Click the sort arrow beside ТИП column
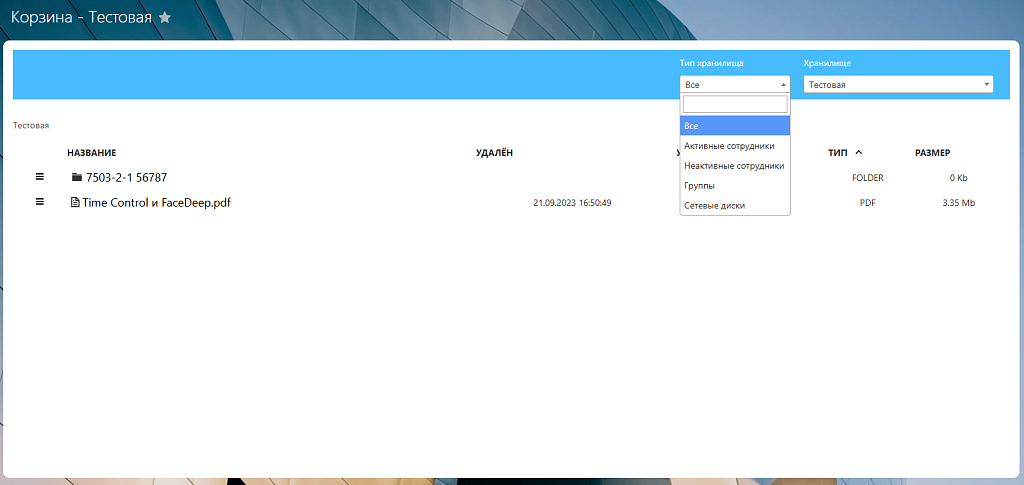The height and width of the screenshot is (485, 1024). point(859,152)
